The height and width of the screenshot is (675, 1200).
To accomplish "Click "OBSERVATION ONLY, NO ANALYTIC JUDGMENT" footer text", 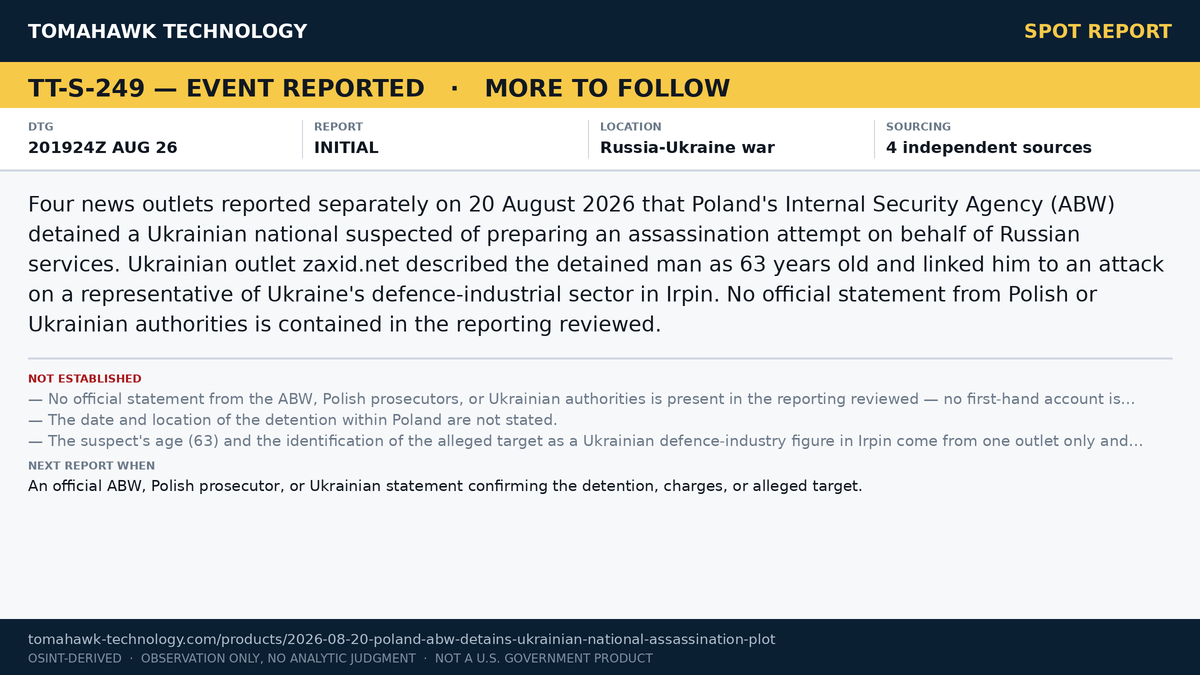I will coord(278,658).
